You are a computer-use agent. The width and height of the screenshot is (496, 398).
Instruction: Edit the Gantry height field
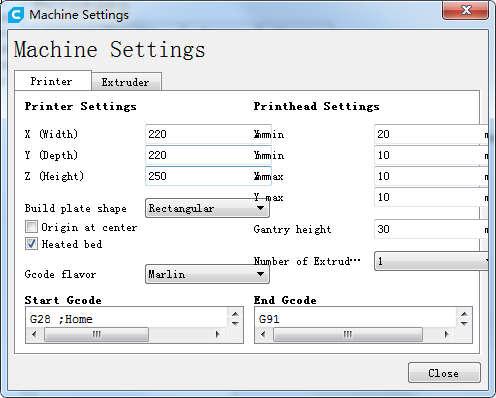[431, 229]
